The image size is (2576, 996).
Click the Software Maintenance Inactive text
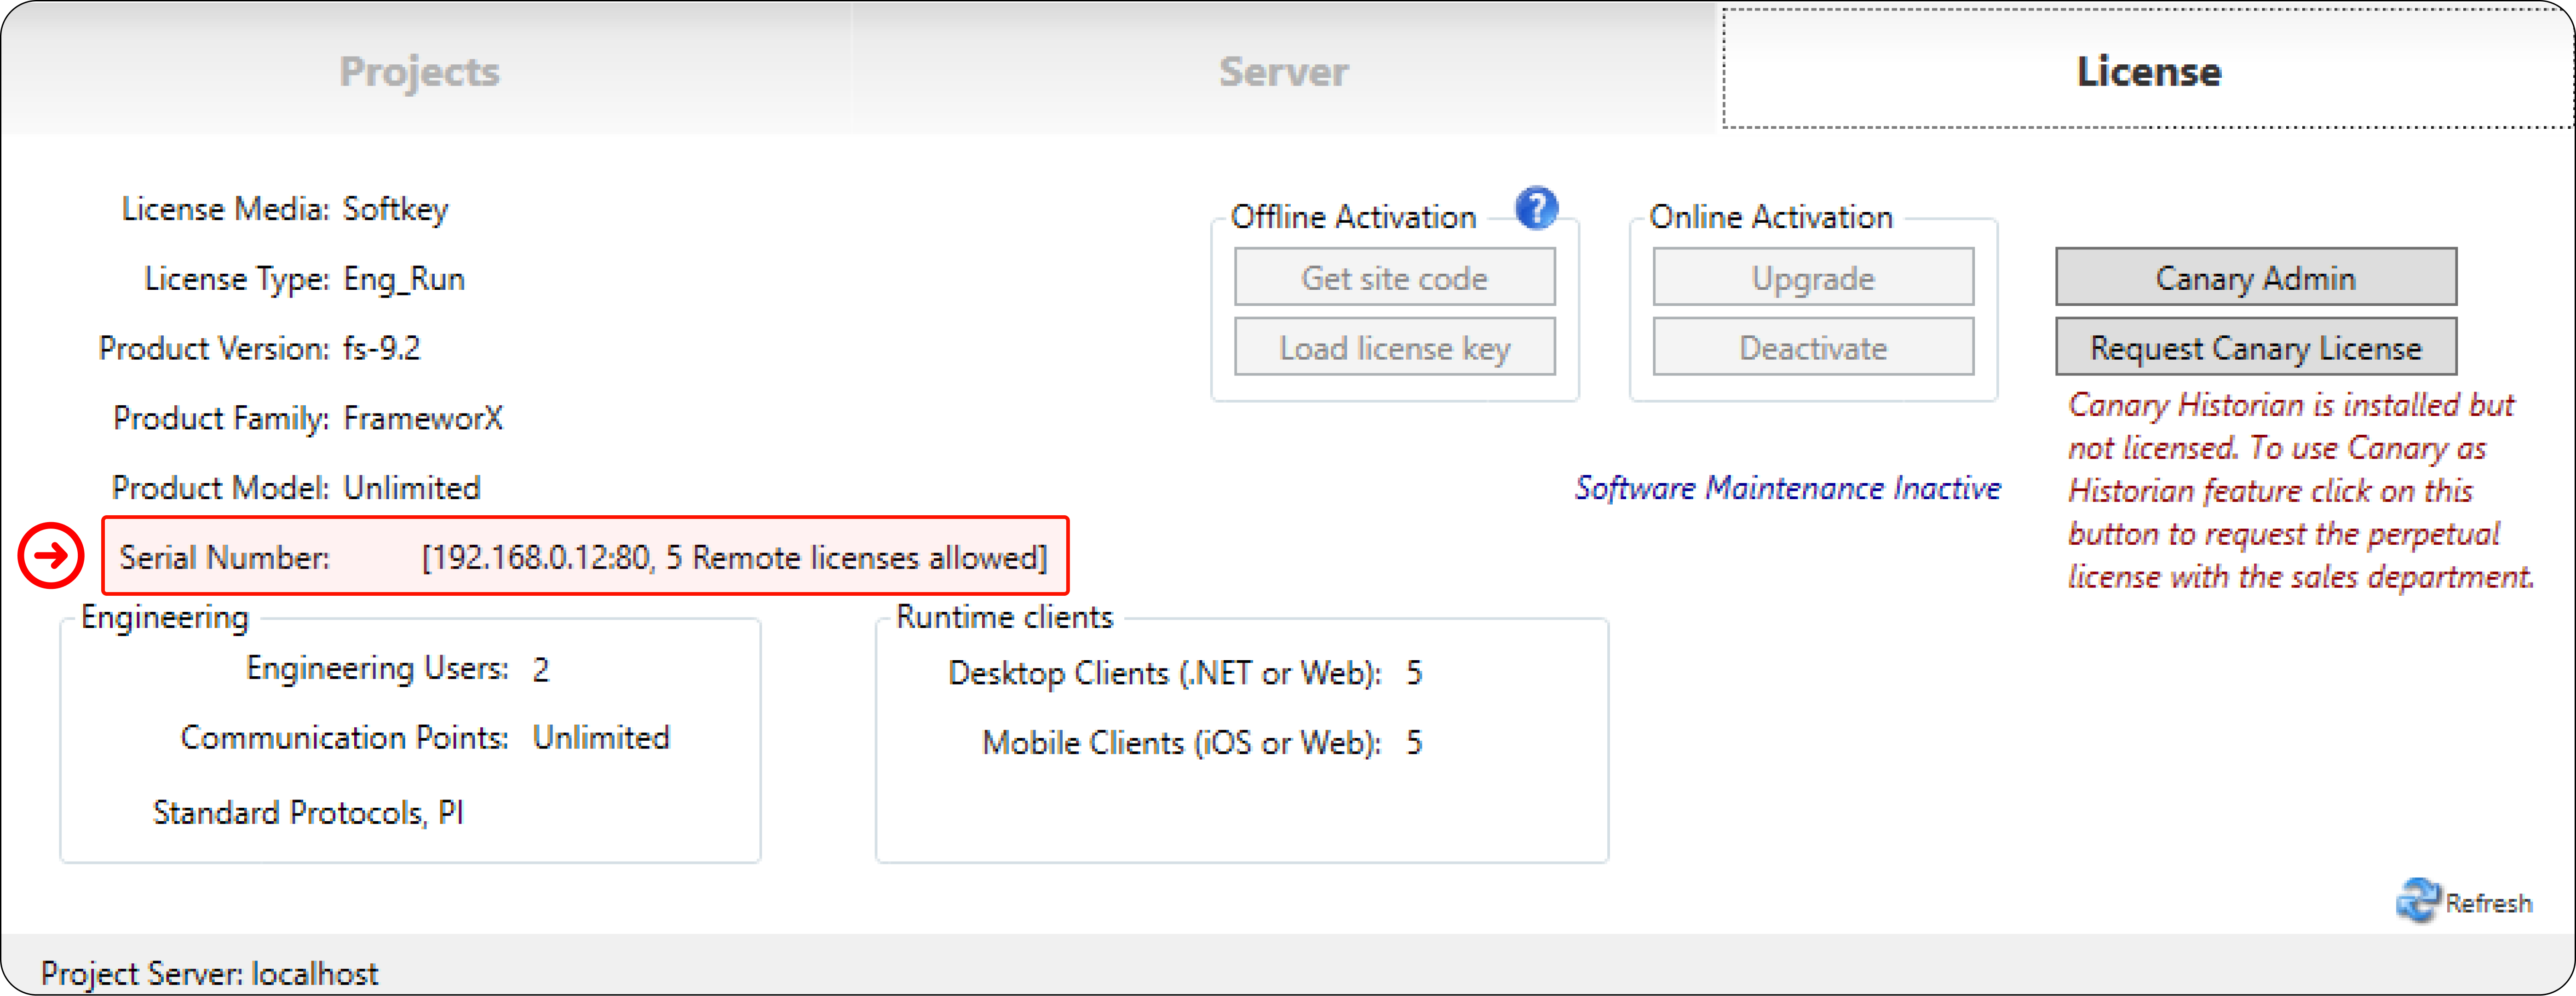click(1788, 488)
